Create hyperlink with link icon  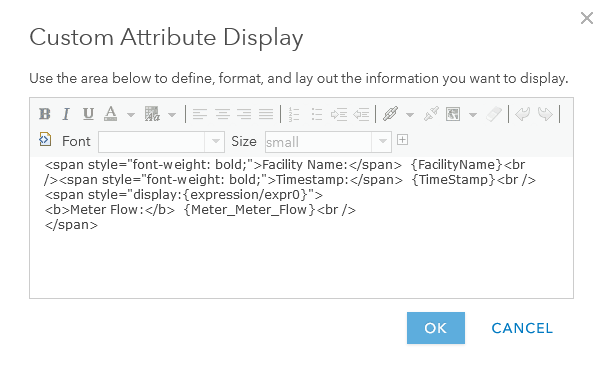(x=390, y=114)
